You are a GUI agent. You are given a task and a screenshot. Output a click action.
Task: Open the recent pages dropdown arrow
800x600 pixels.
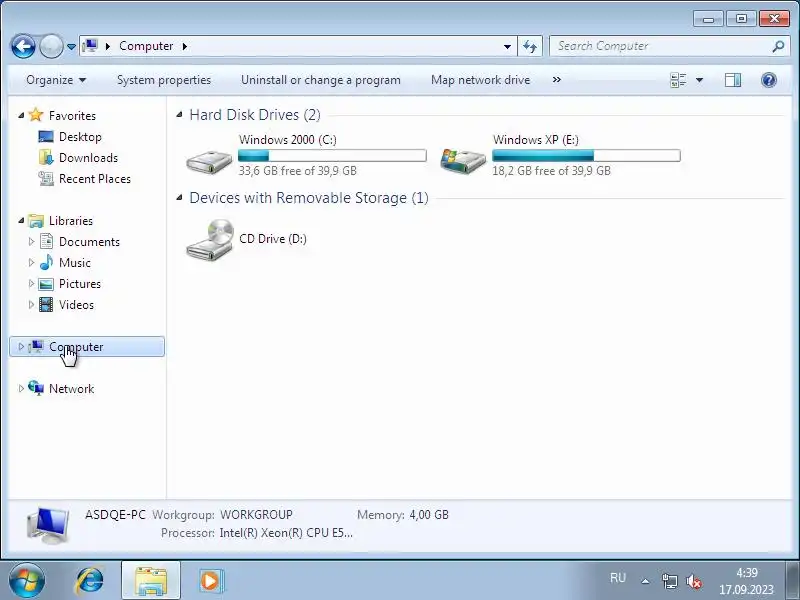click(x=71, y=46)
